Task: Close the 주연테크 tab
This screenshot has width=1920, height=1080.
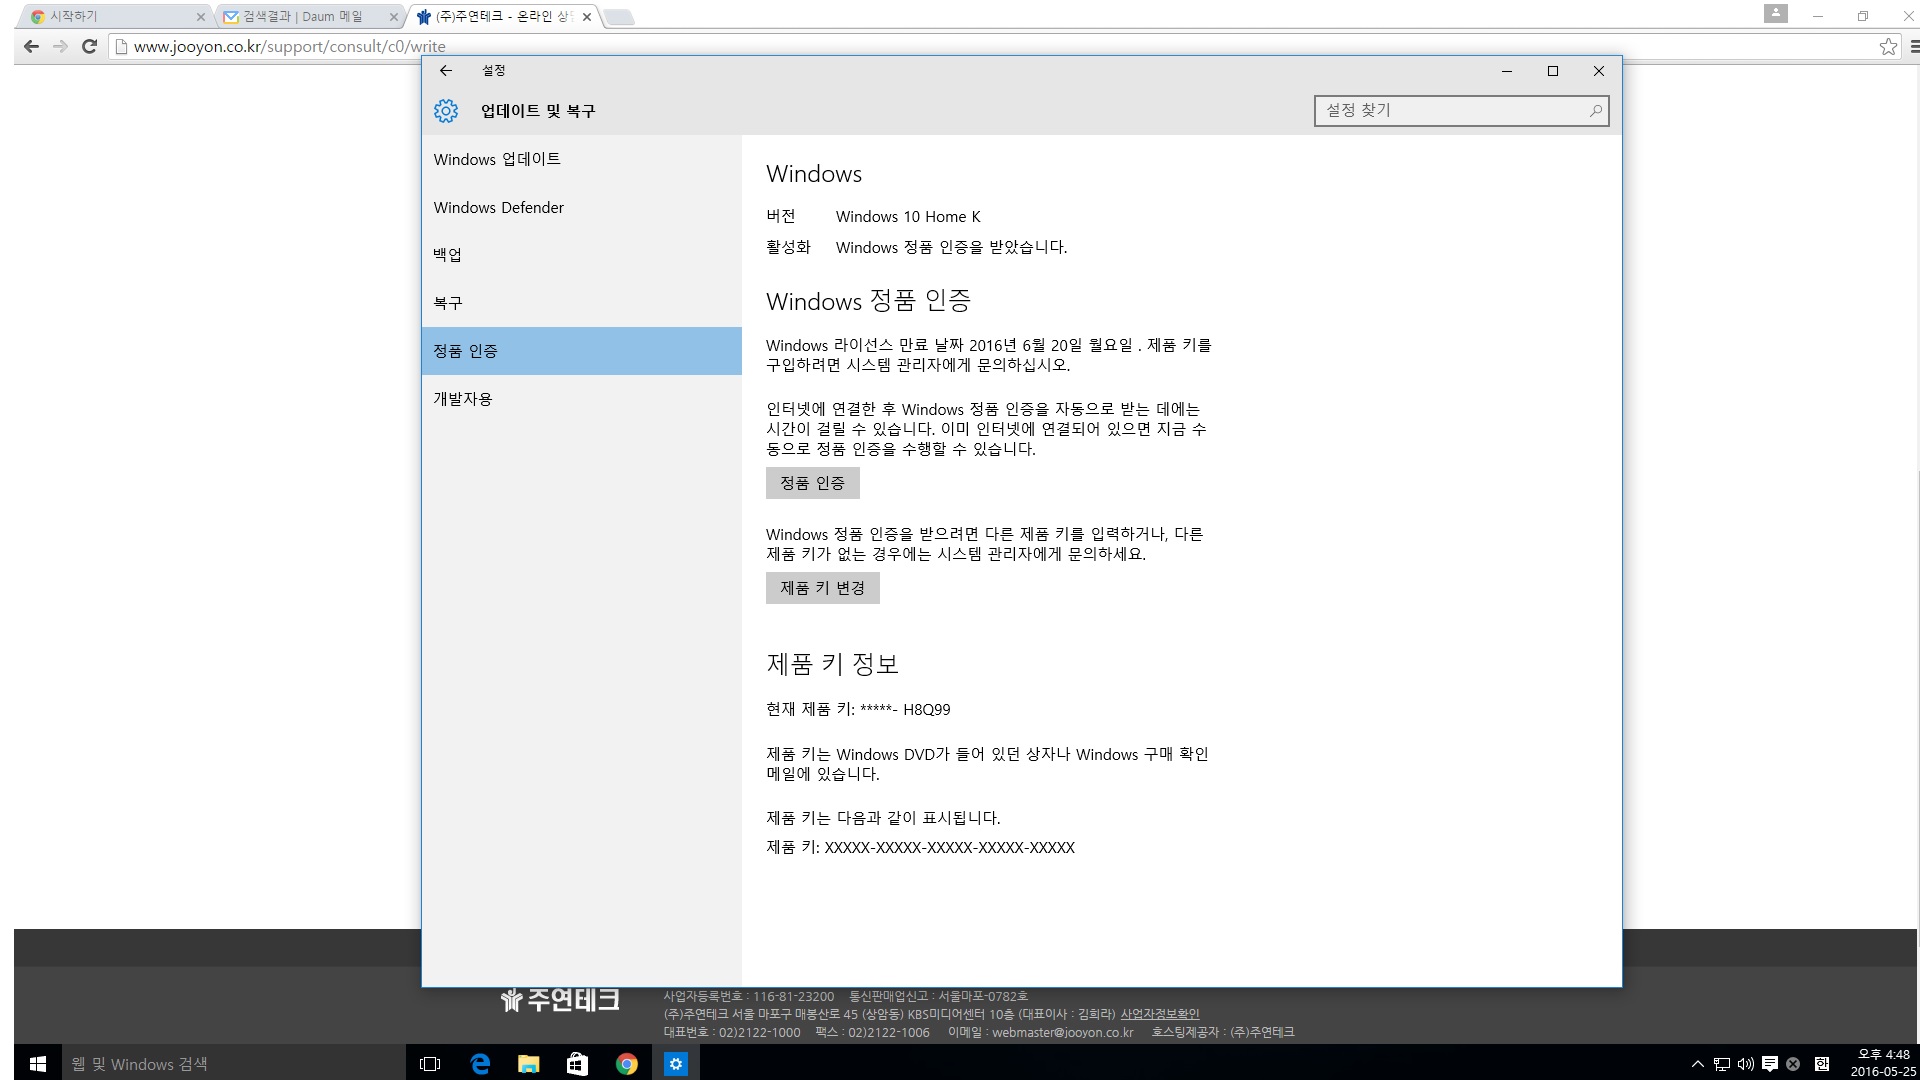Action: pyautogui.click(x=587, y=17)
